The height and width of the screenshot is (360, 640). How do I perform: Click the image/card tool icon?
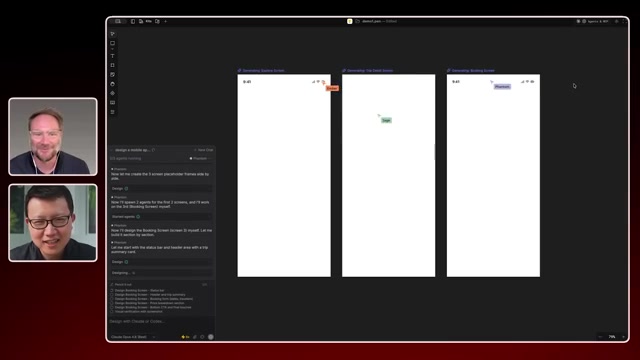click(x=113, y=103)
